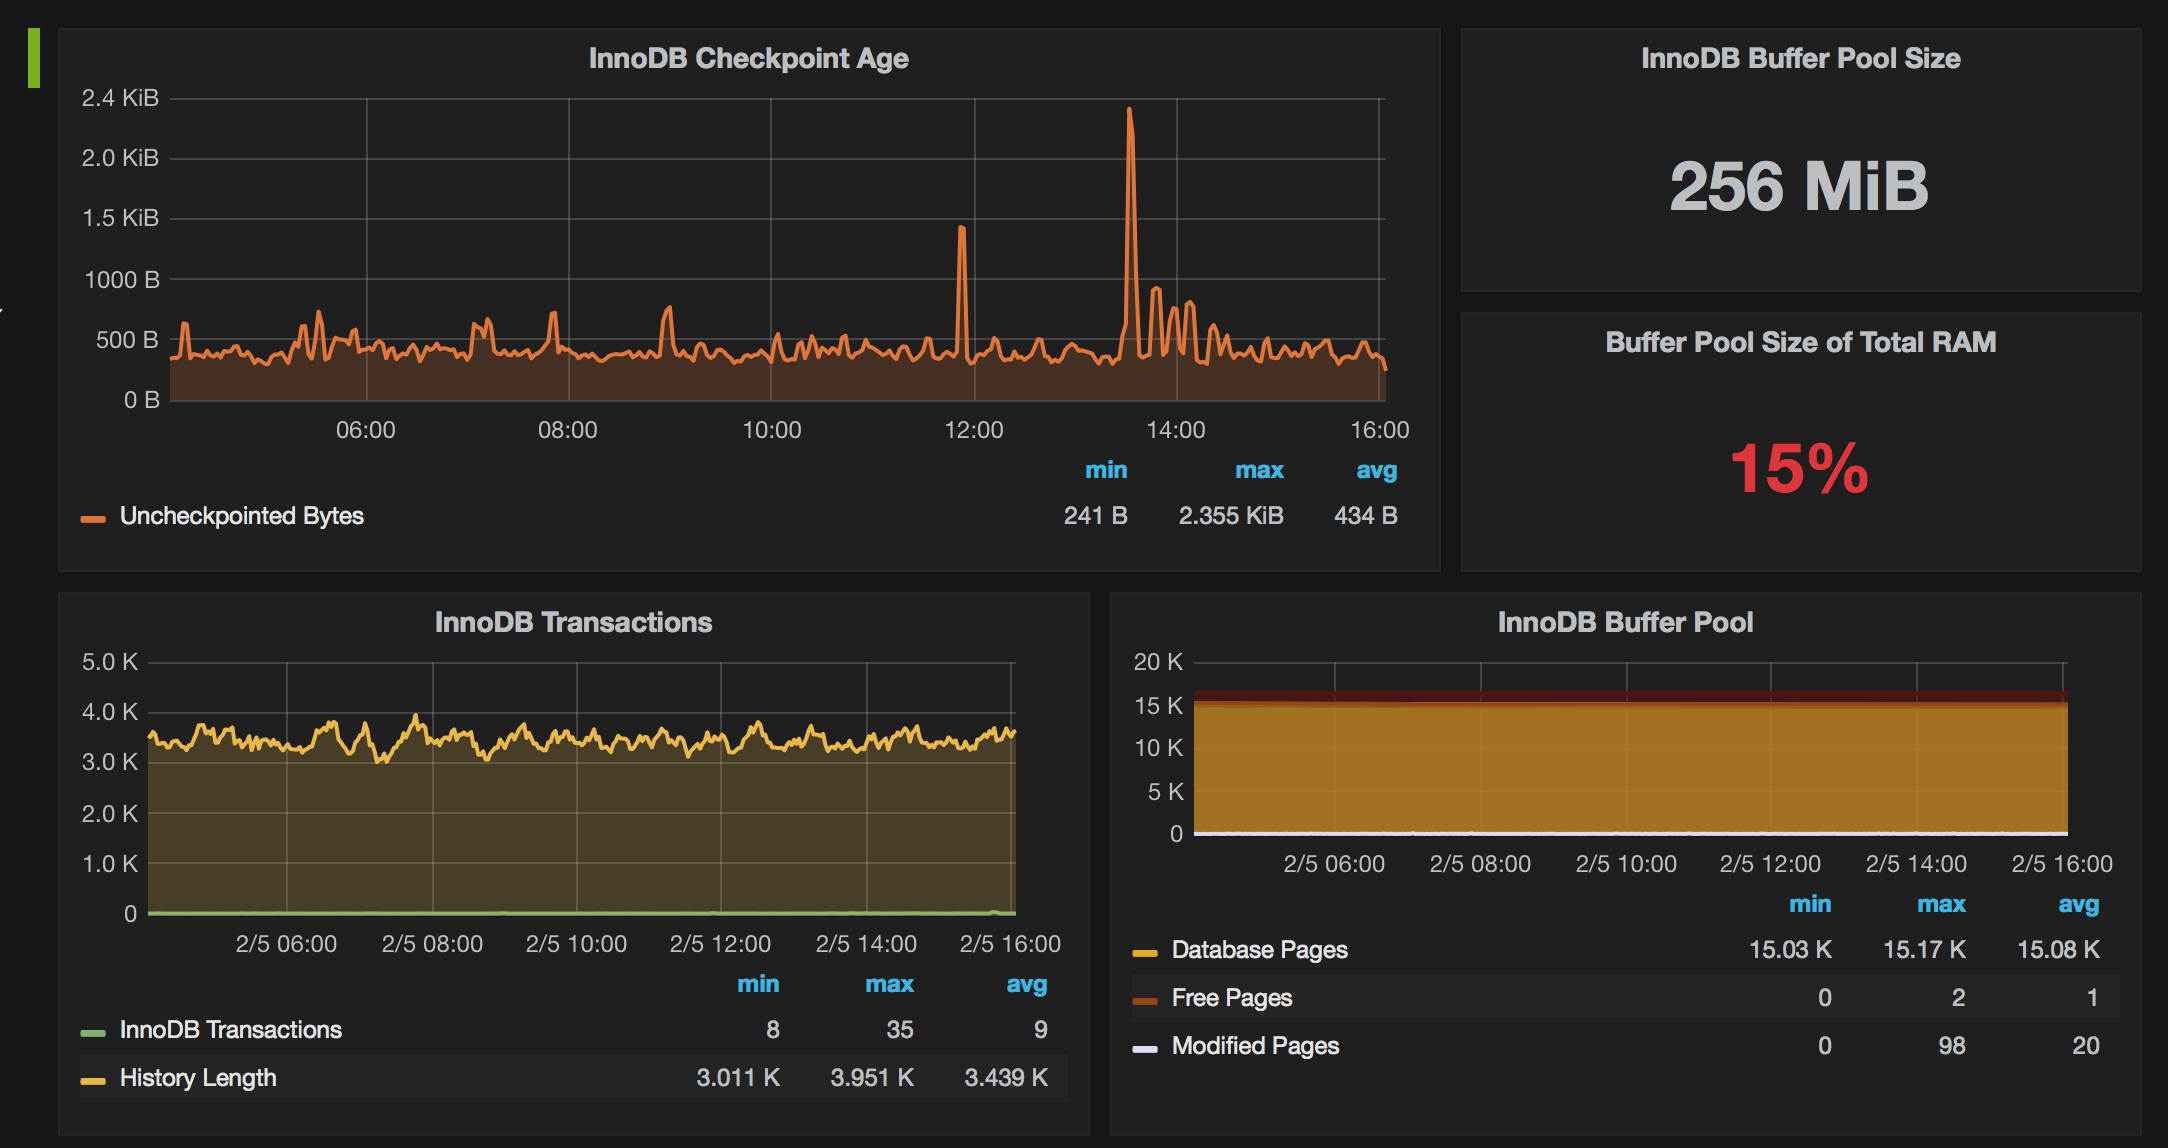Sort Buffer Pool legend by avg column
Image resolution: width=2168 pixels, height=1148 pixels.
coord(2077,905)
